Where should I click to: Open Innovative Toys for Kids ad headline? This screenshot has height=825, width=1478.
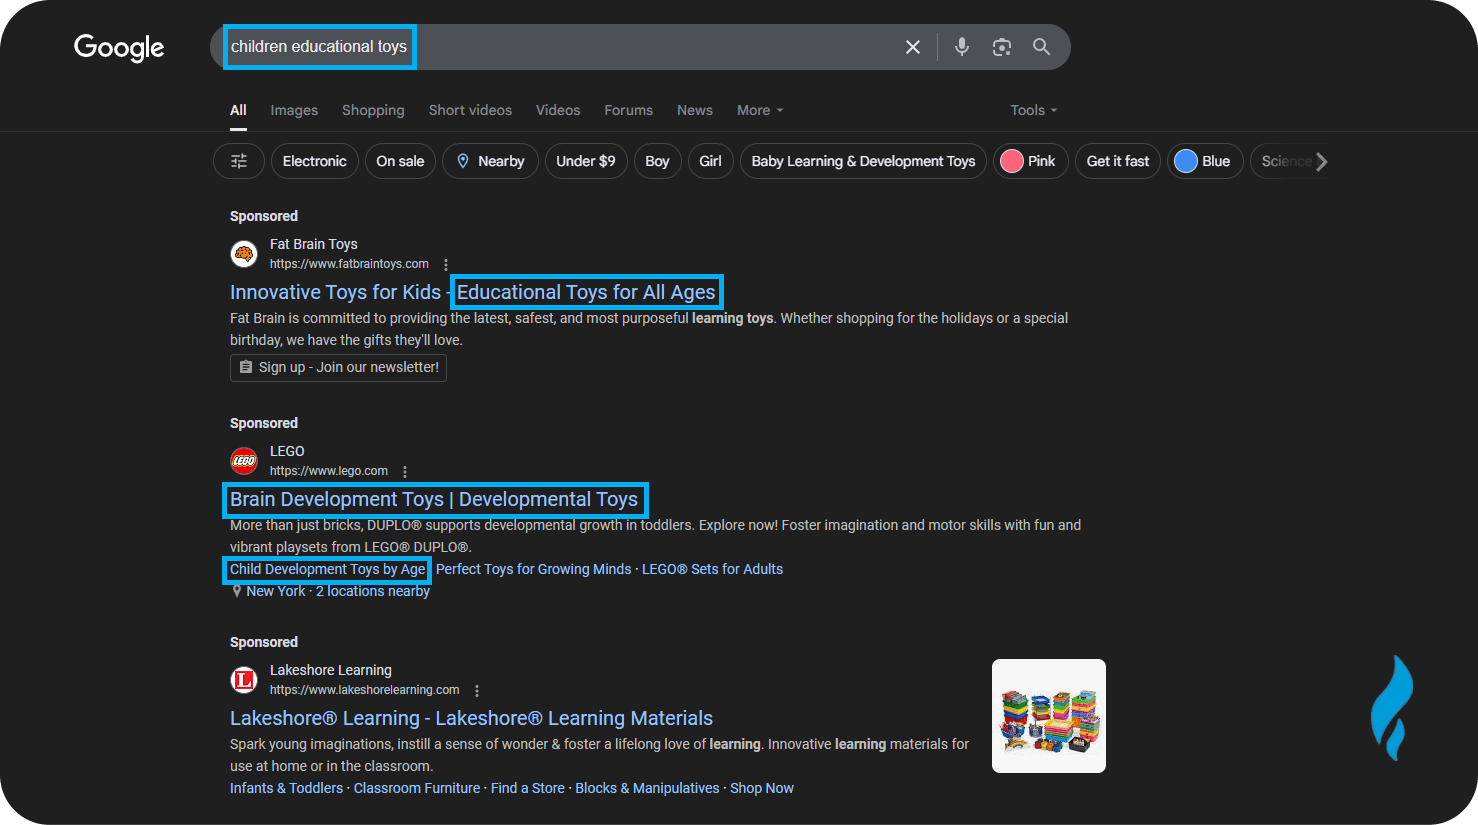(x=473, y=292)
